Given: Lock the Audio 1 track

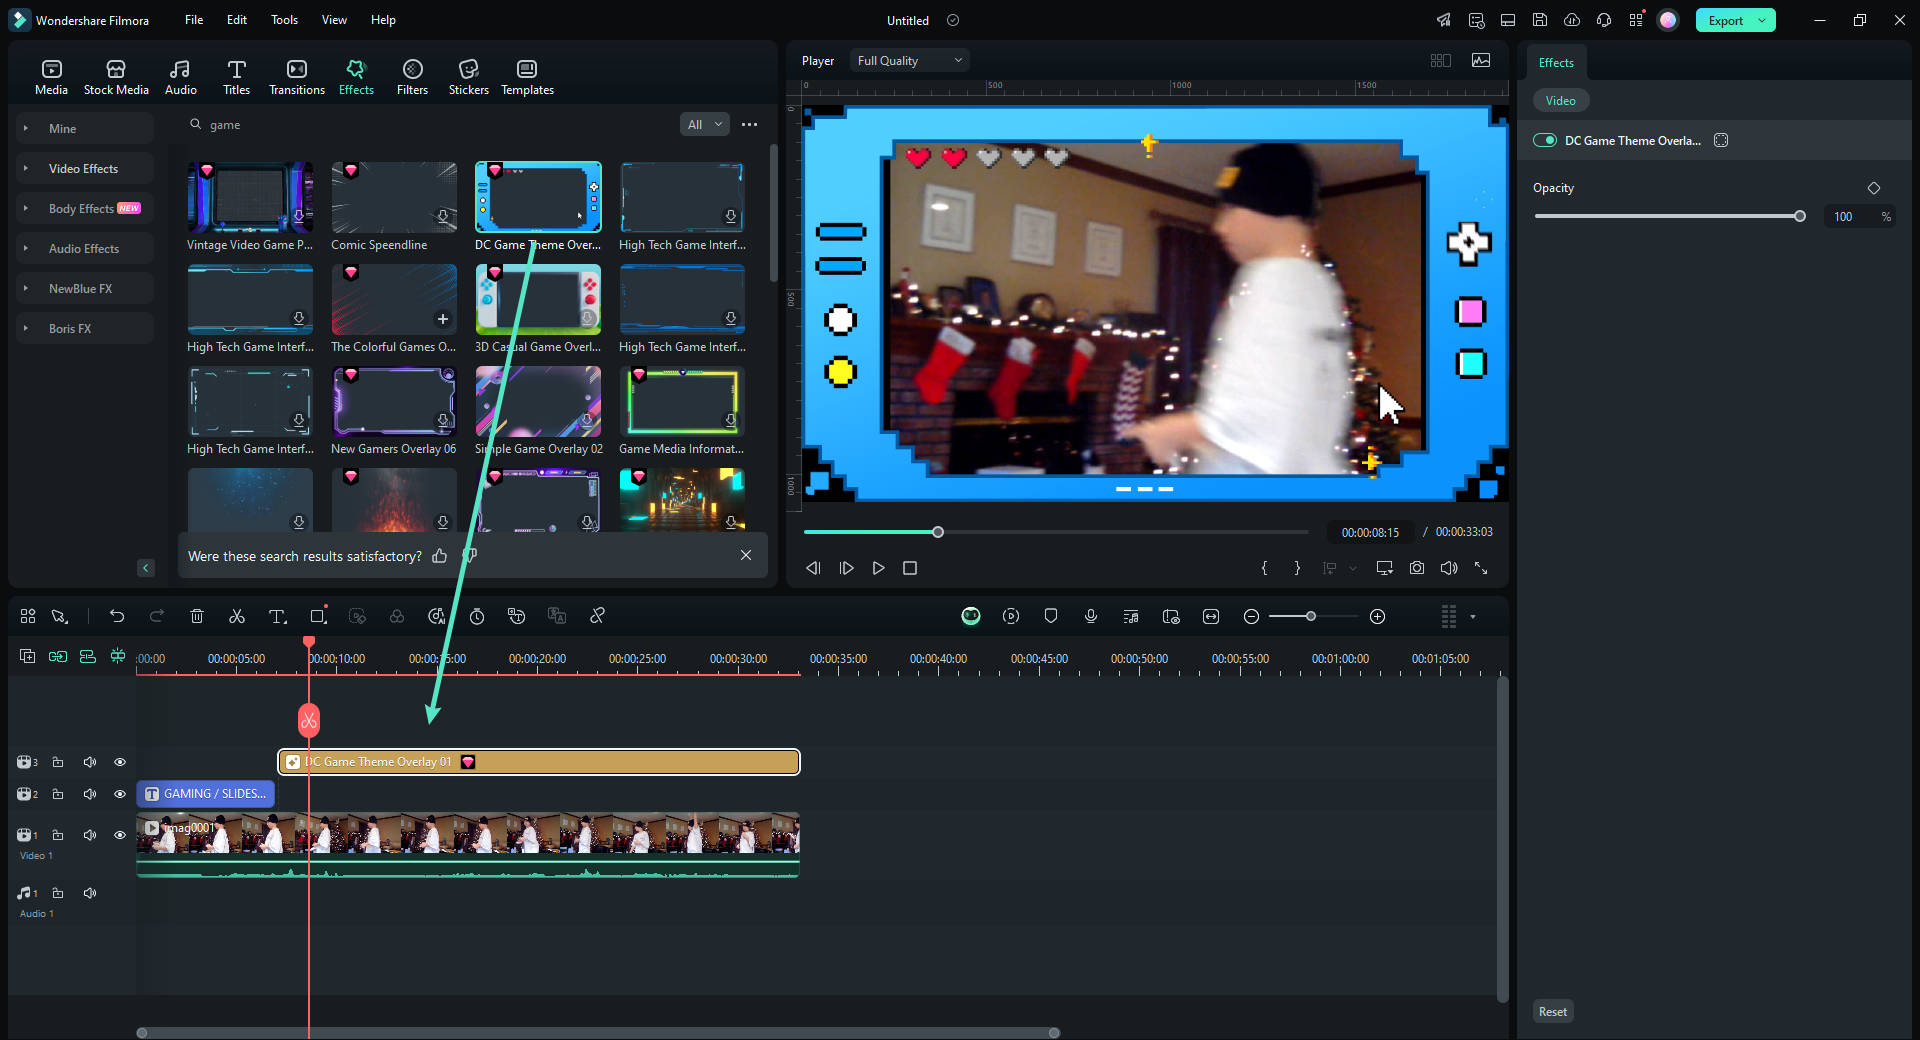Looking at the screenshot, I should (58, 893).
